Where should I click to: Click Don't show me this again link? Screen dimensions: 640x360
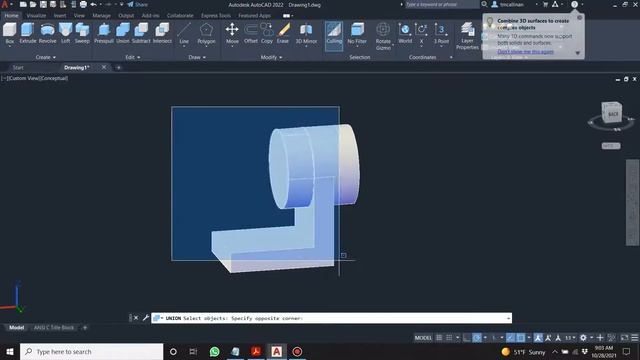(525, 52)
